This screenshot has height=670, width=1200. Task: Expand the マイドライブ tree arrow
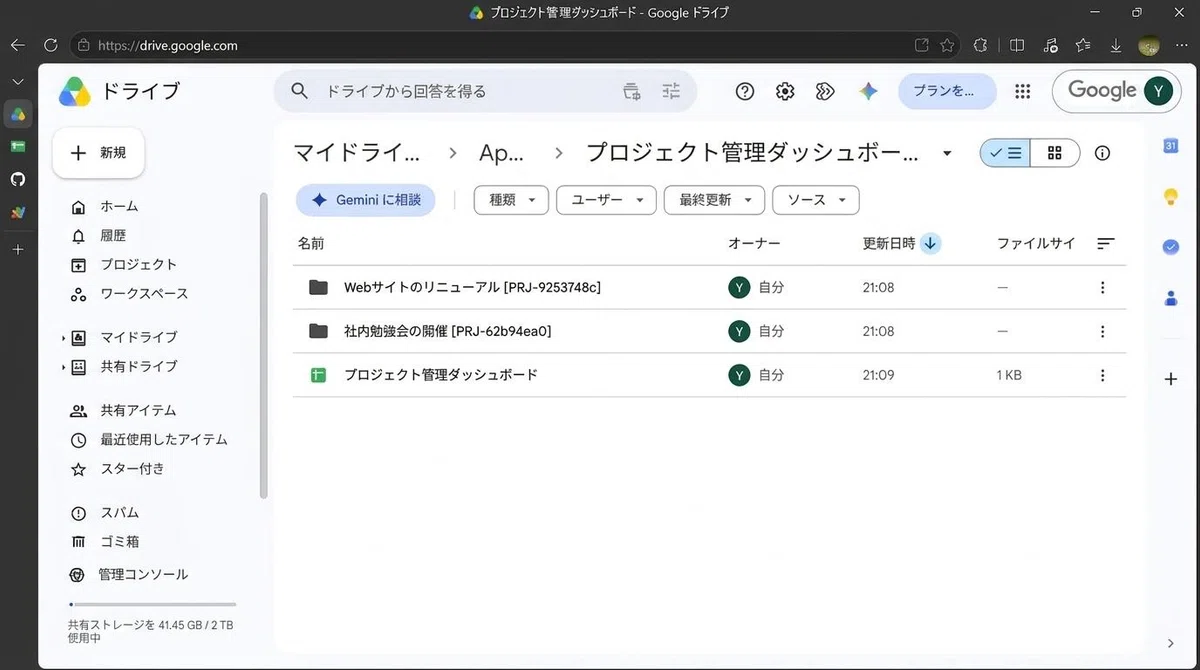pos(64,338)
